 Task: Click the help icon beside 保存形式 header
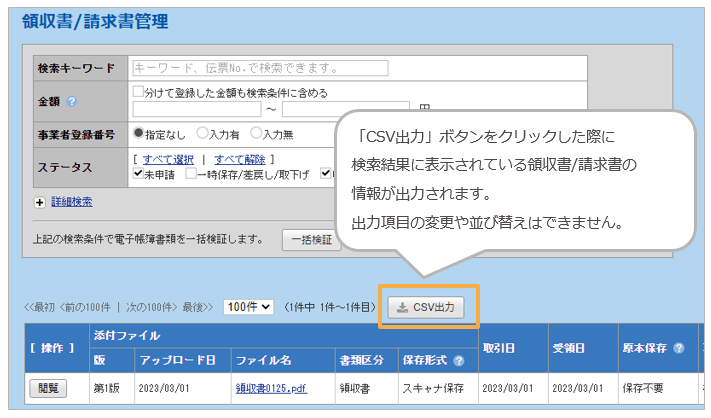tap(458, 360)
